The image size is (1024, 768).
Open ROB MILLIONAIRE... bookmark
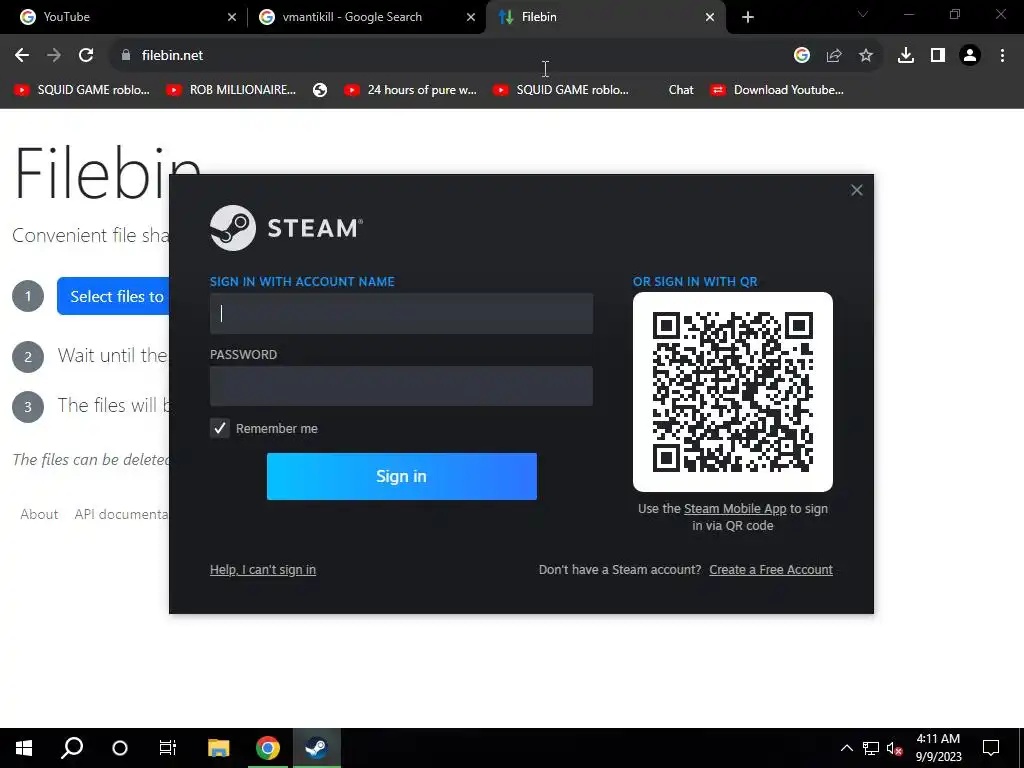[x=231, y=90]
